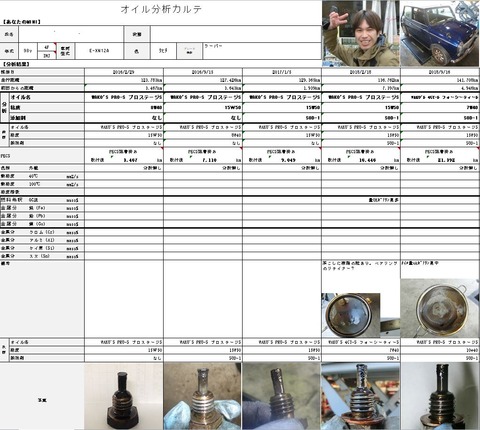
Task: Click the 【分析結果】 section heading
Action: 16,64
